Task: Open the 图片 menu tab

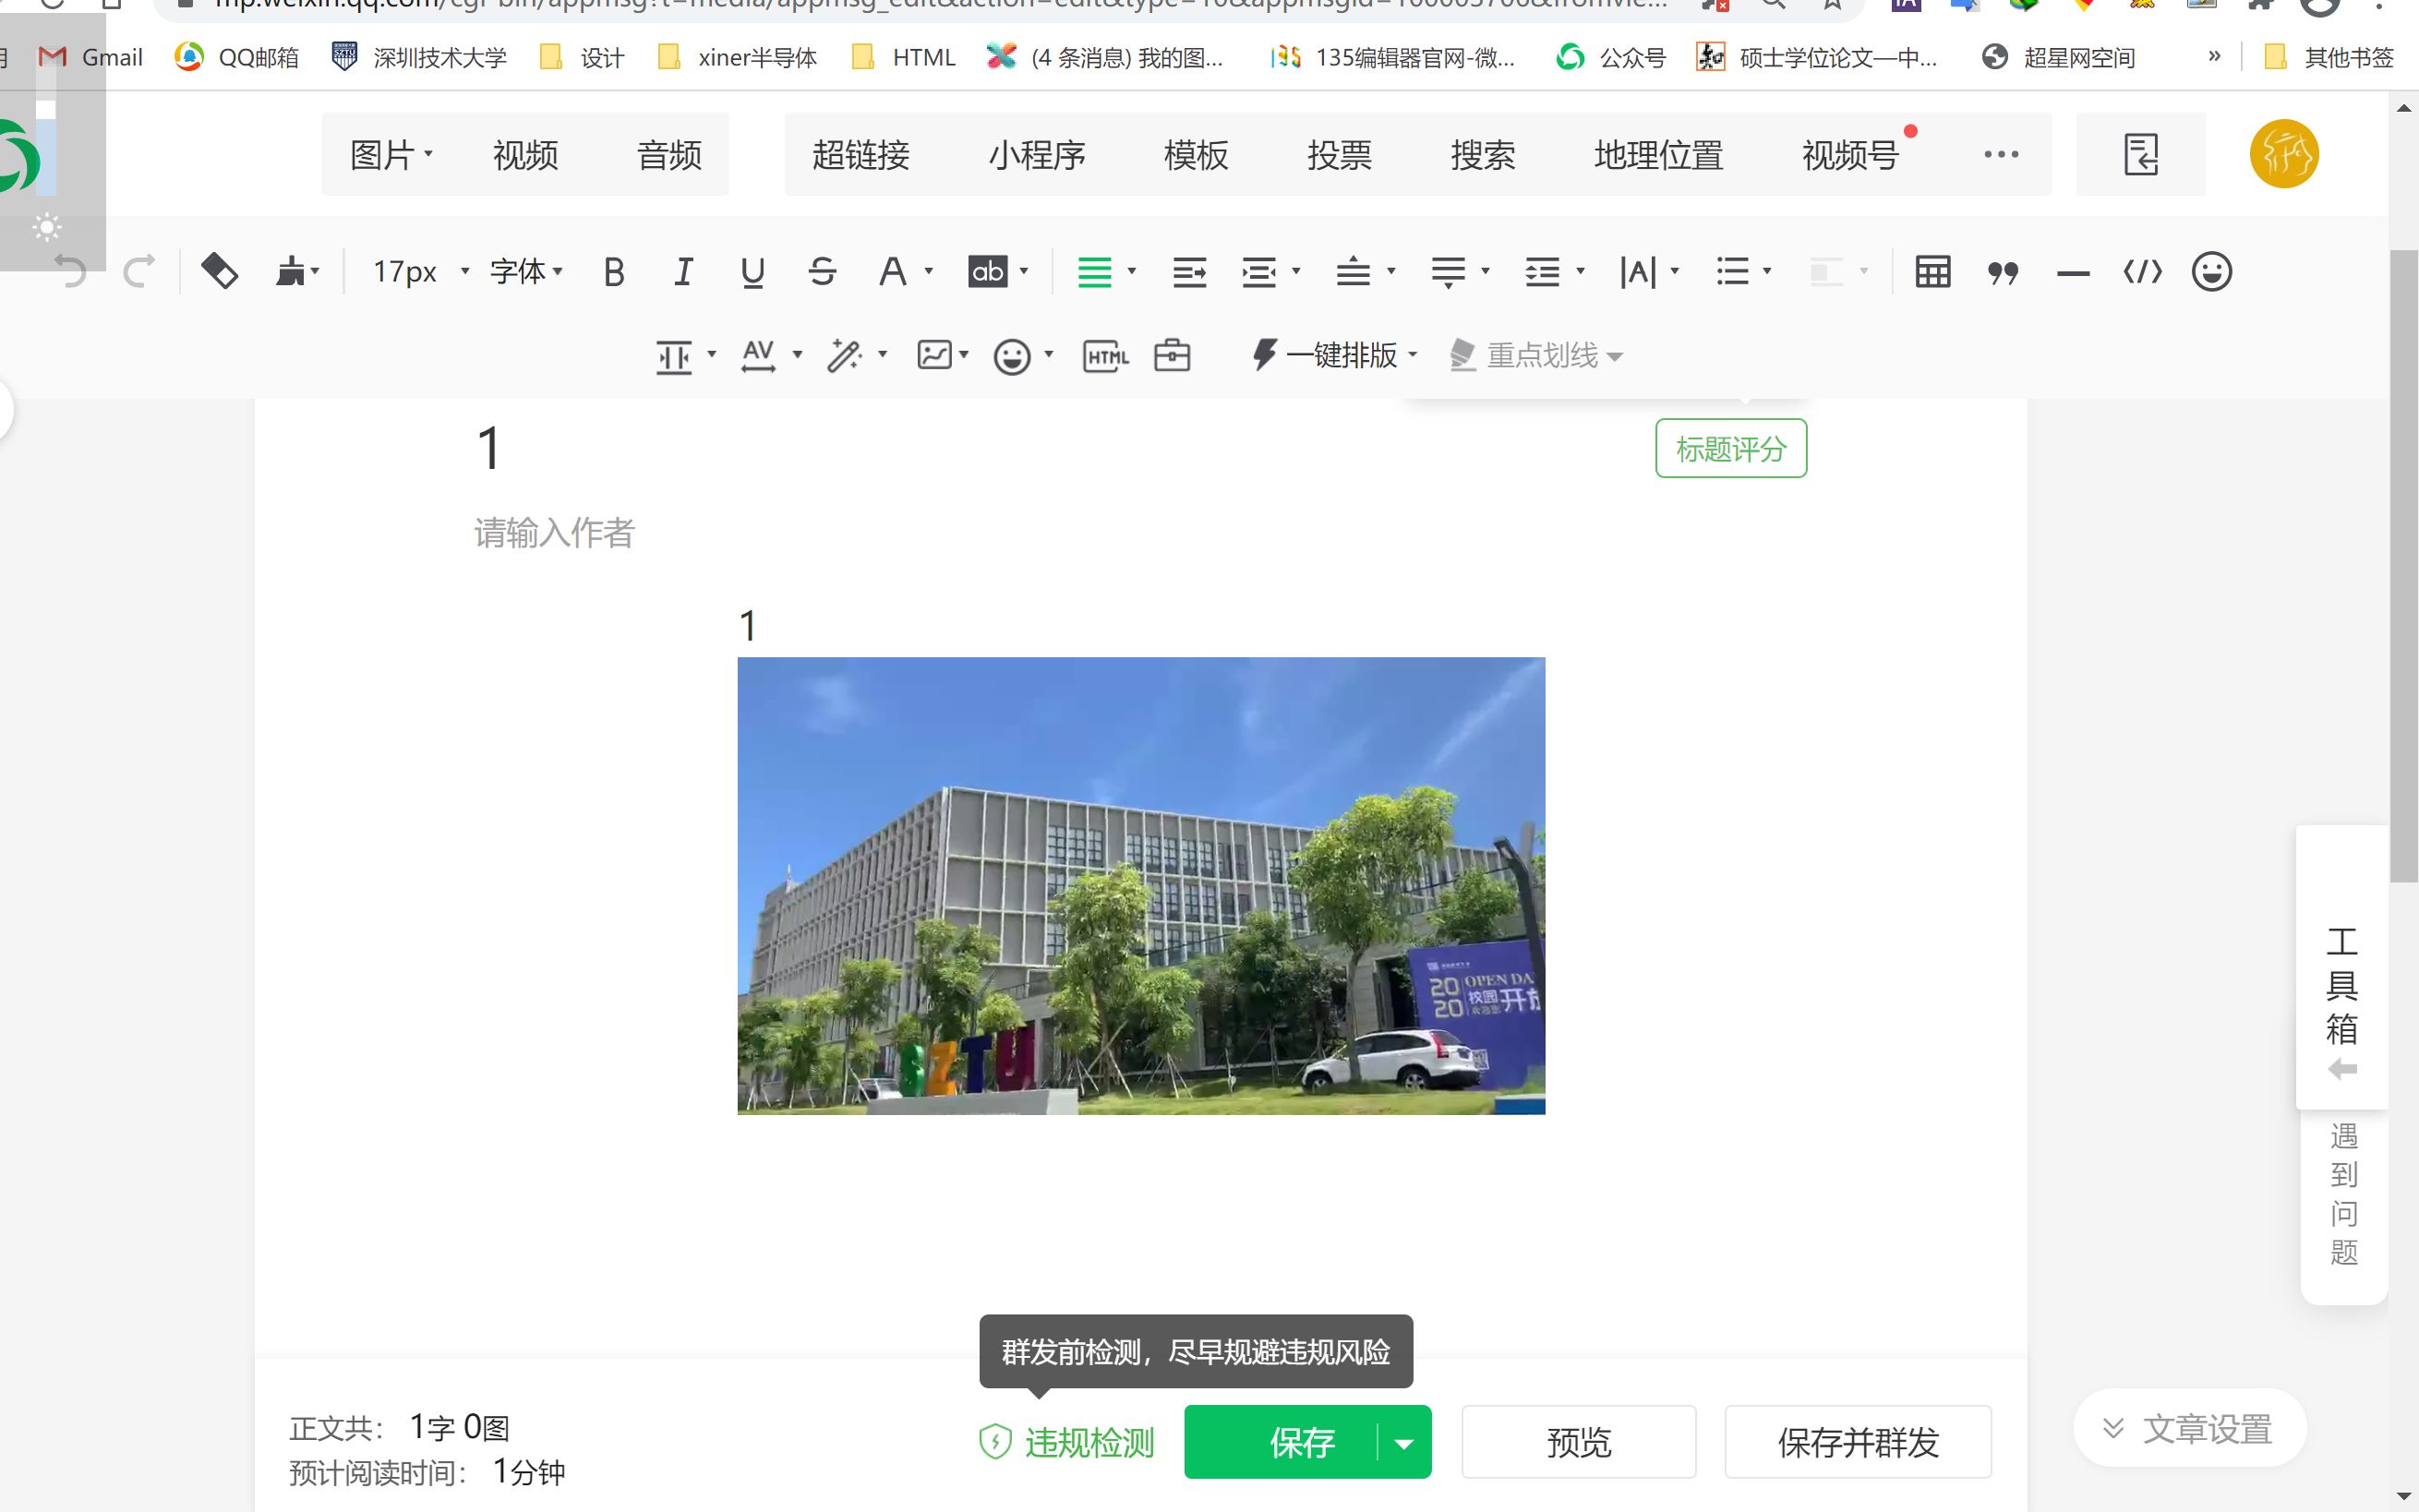Action: tap(385, 153)
